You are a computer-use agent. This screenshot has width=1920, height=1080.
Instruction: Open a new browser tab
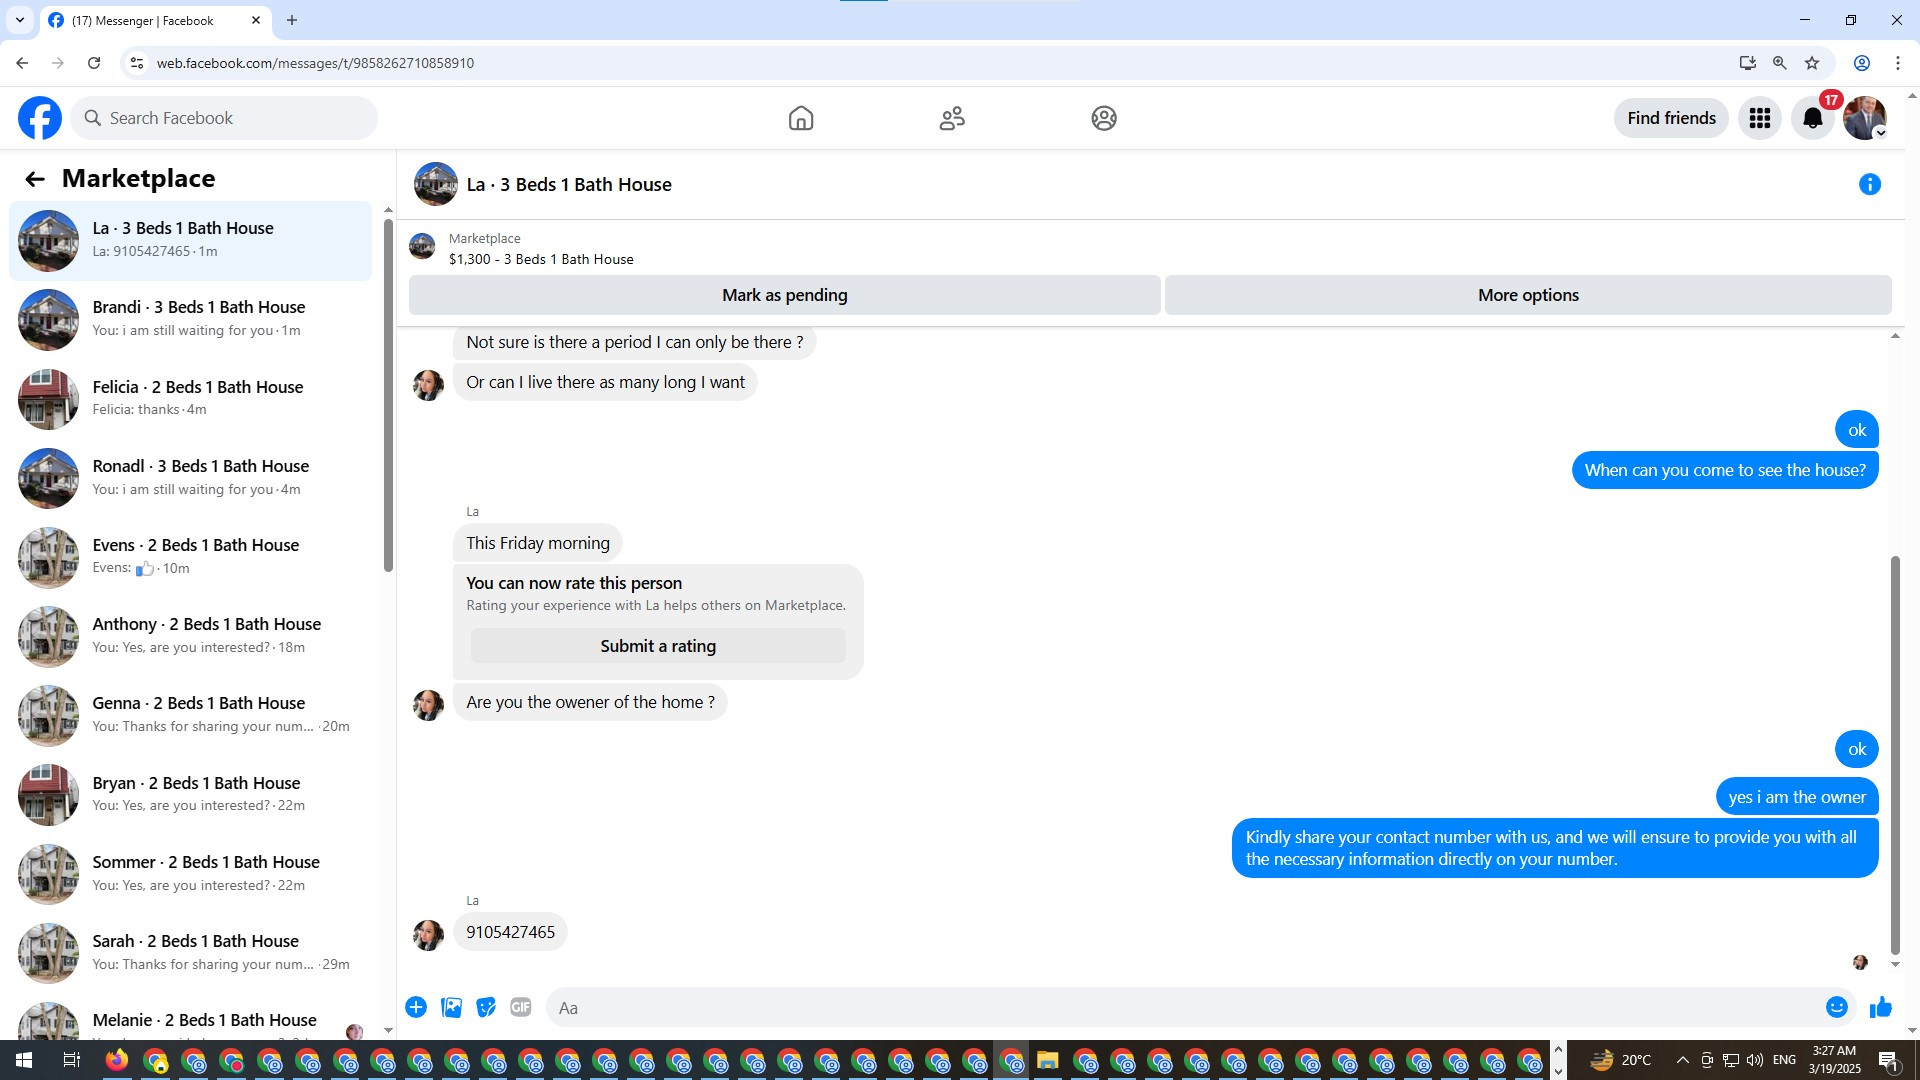pos(292,20)
